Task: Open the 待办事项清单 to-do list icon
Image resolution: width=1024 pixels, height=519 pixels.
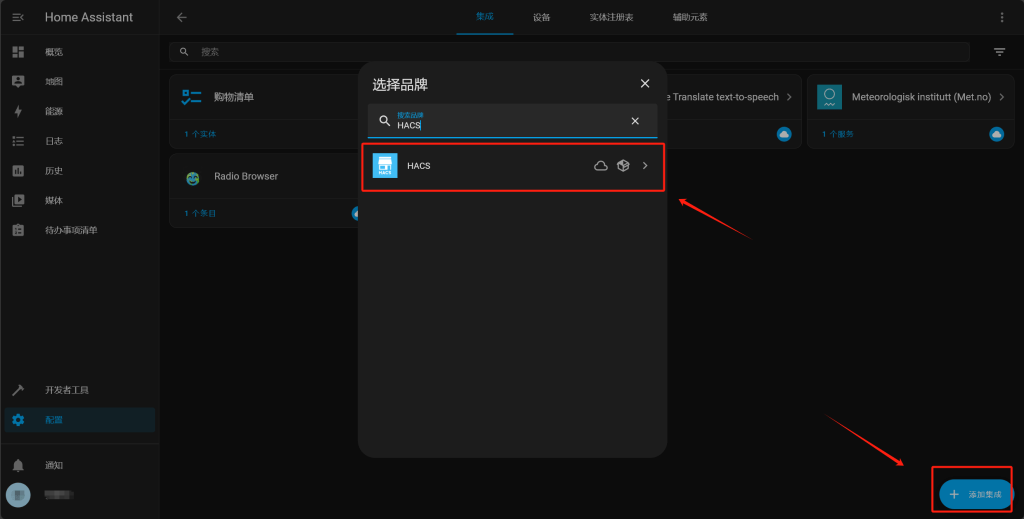Action: click(x=18, y=230)
